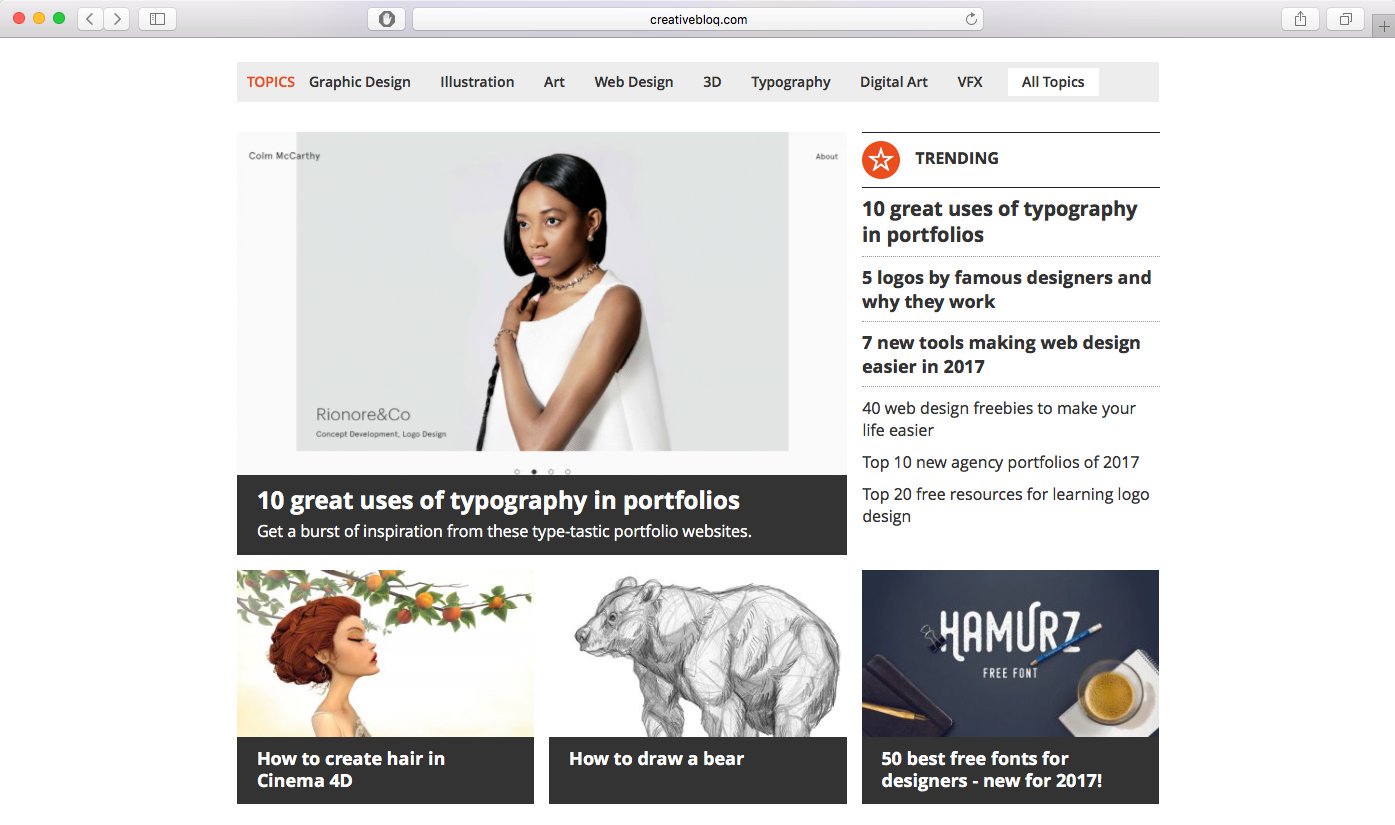Screen dimensions: 1395x825
Task: Toggle the Safari sidebar
Action: coord(158,18)
